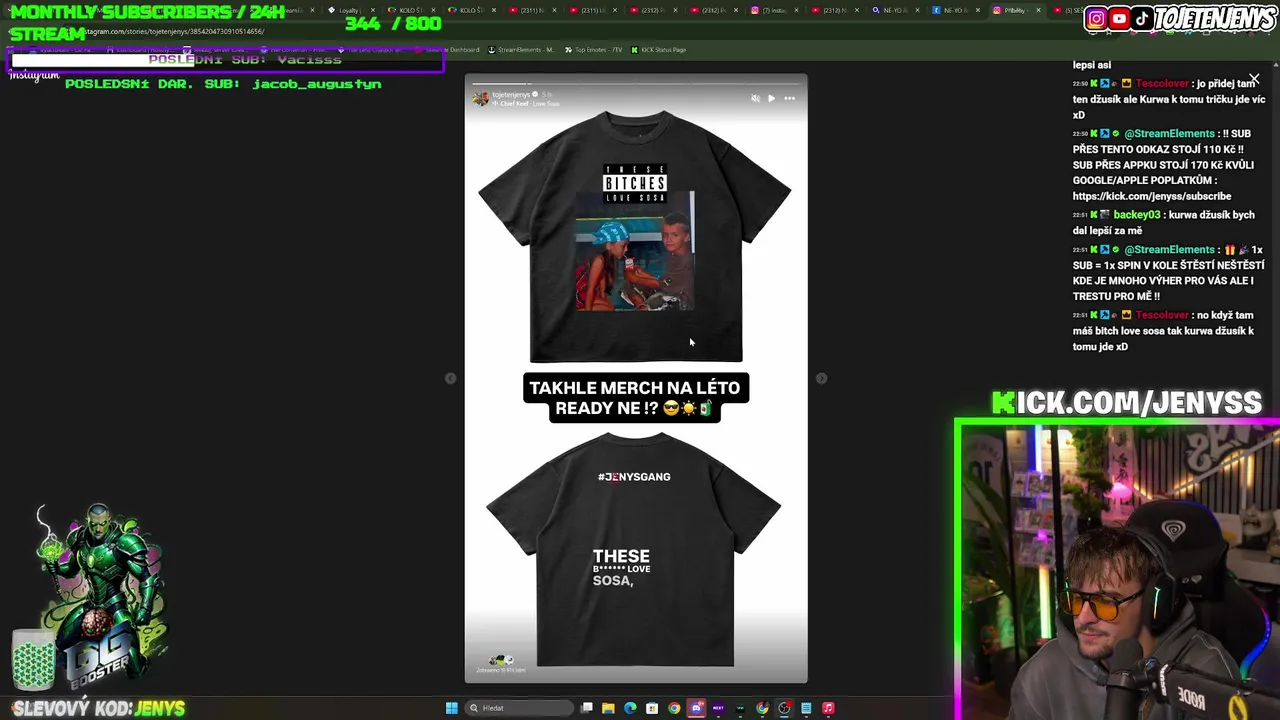The width and height of the screenshot is (1280, 720).
Task: Go to the previous story arrow
Action: point(450,378)
